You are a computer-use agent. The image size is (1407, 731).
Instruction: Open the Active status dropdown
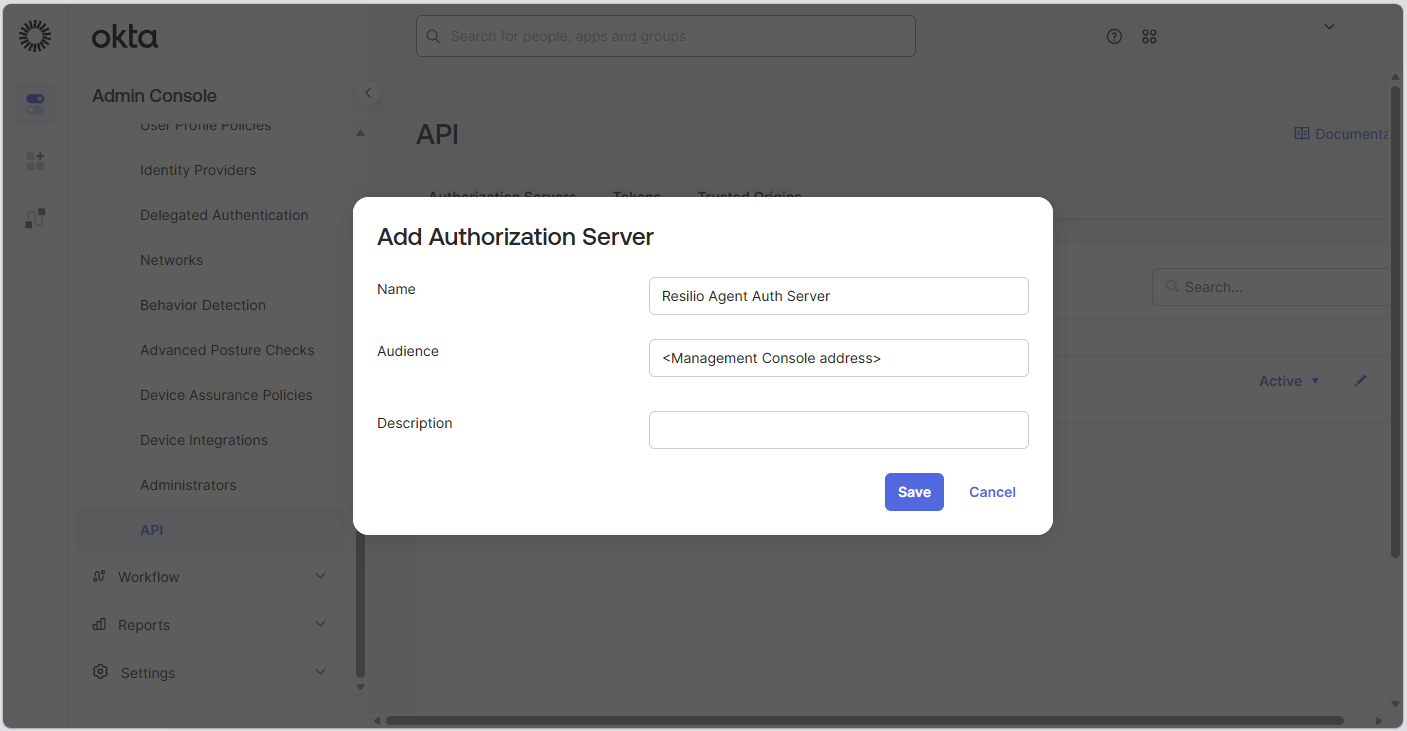[x=1289, y=381]
